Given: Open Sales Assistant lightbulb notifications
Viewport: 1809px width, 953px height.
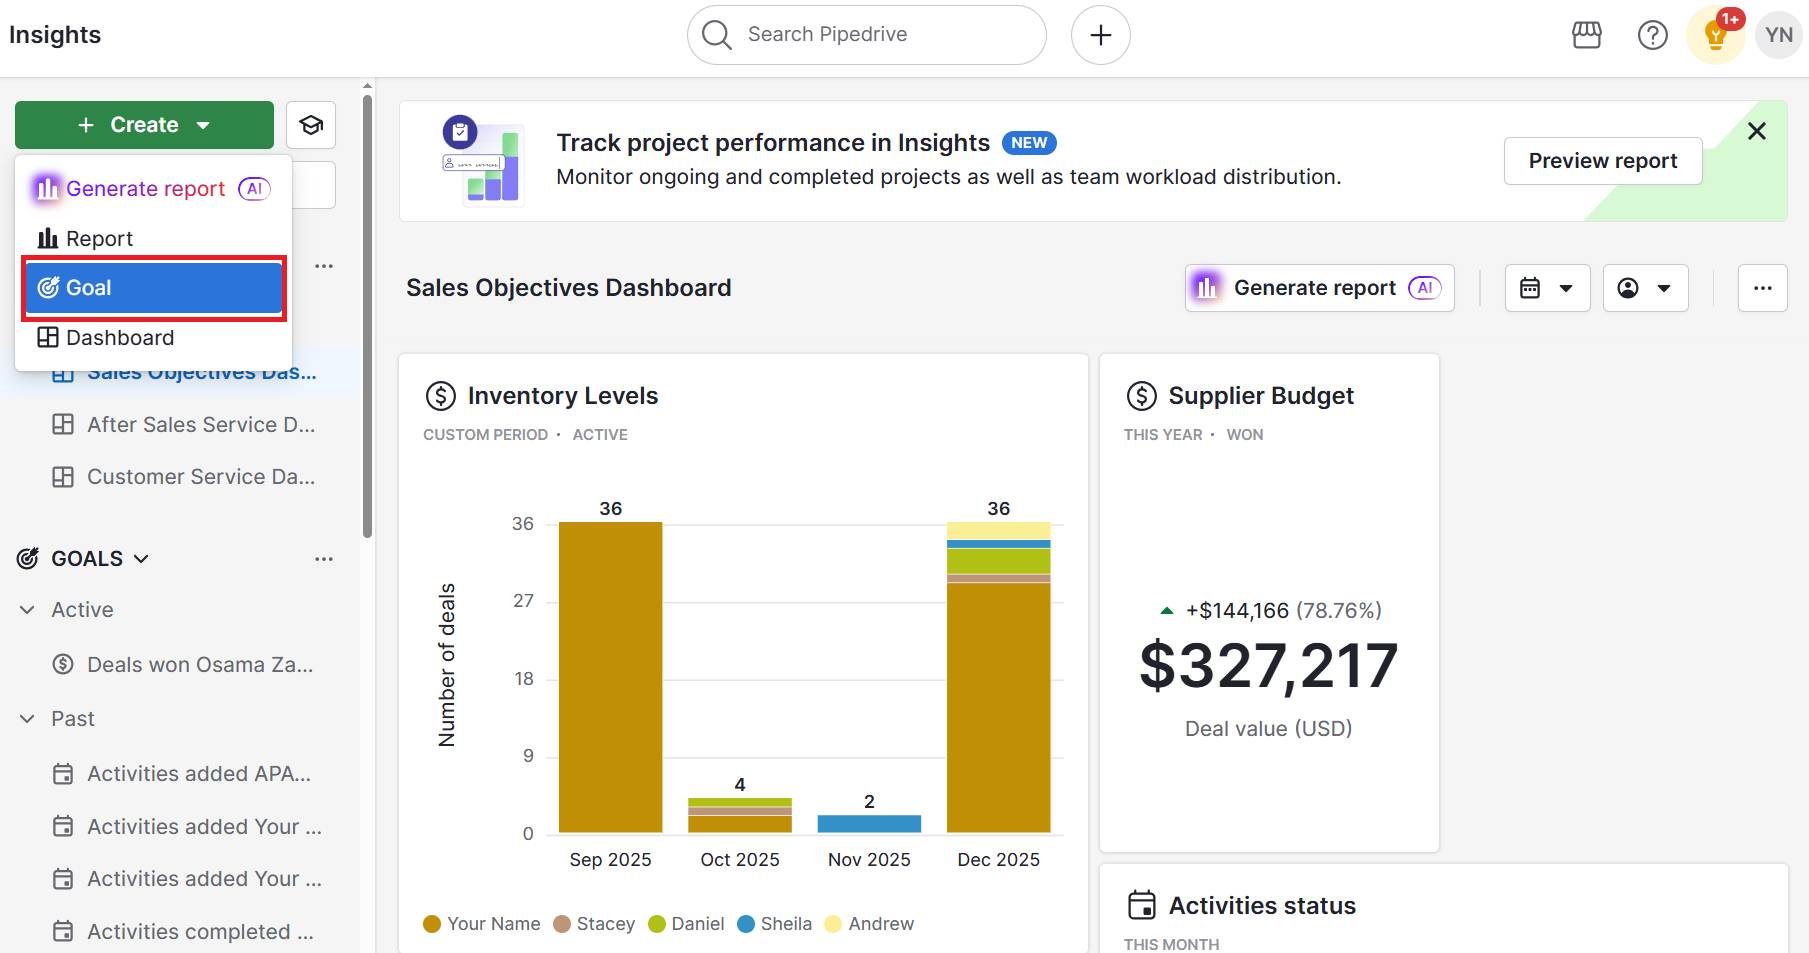Looking at the screenshot, I should pyautogui.click(x=1716, y=35).
